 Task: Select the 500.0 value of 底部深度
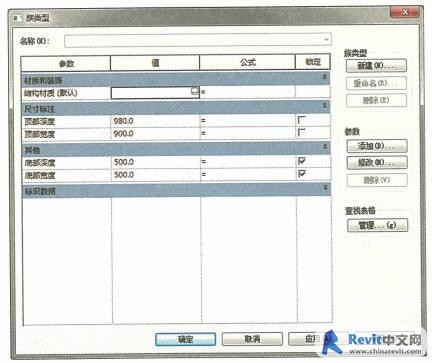point(124,162)
